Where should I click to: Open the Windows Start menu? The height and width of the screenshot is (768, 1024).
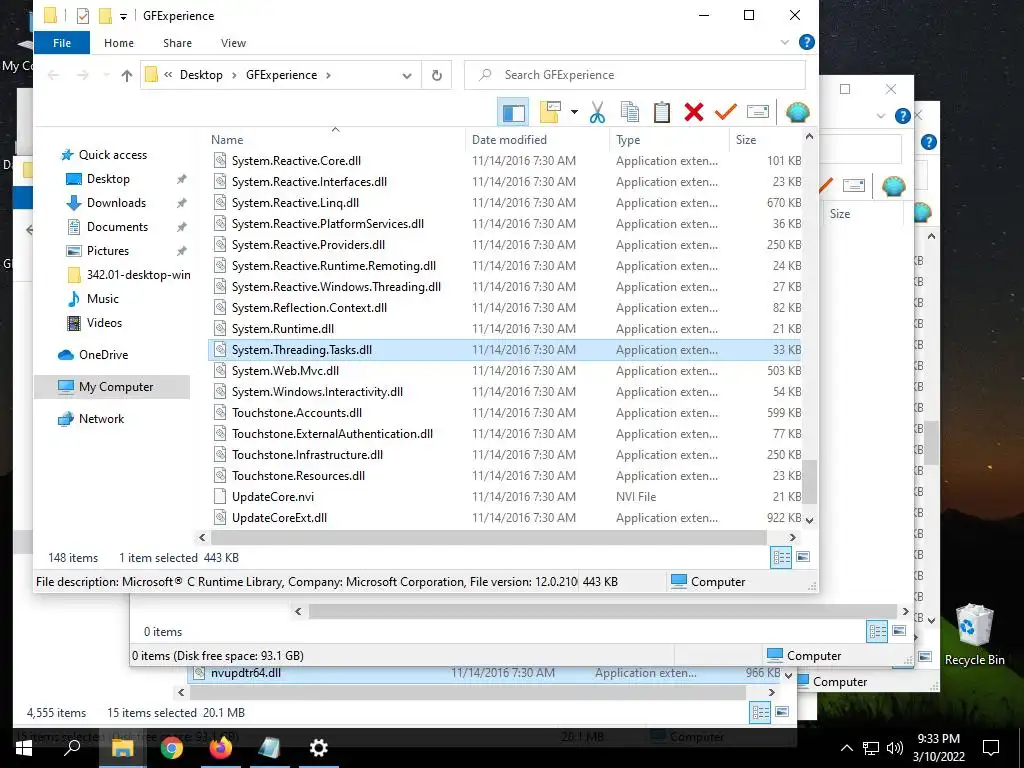point(23,748)
